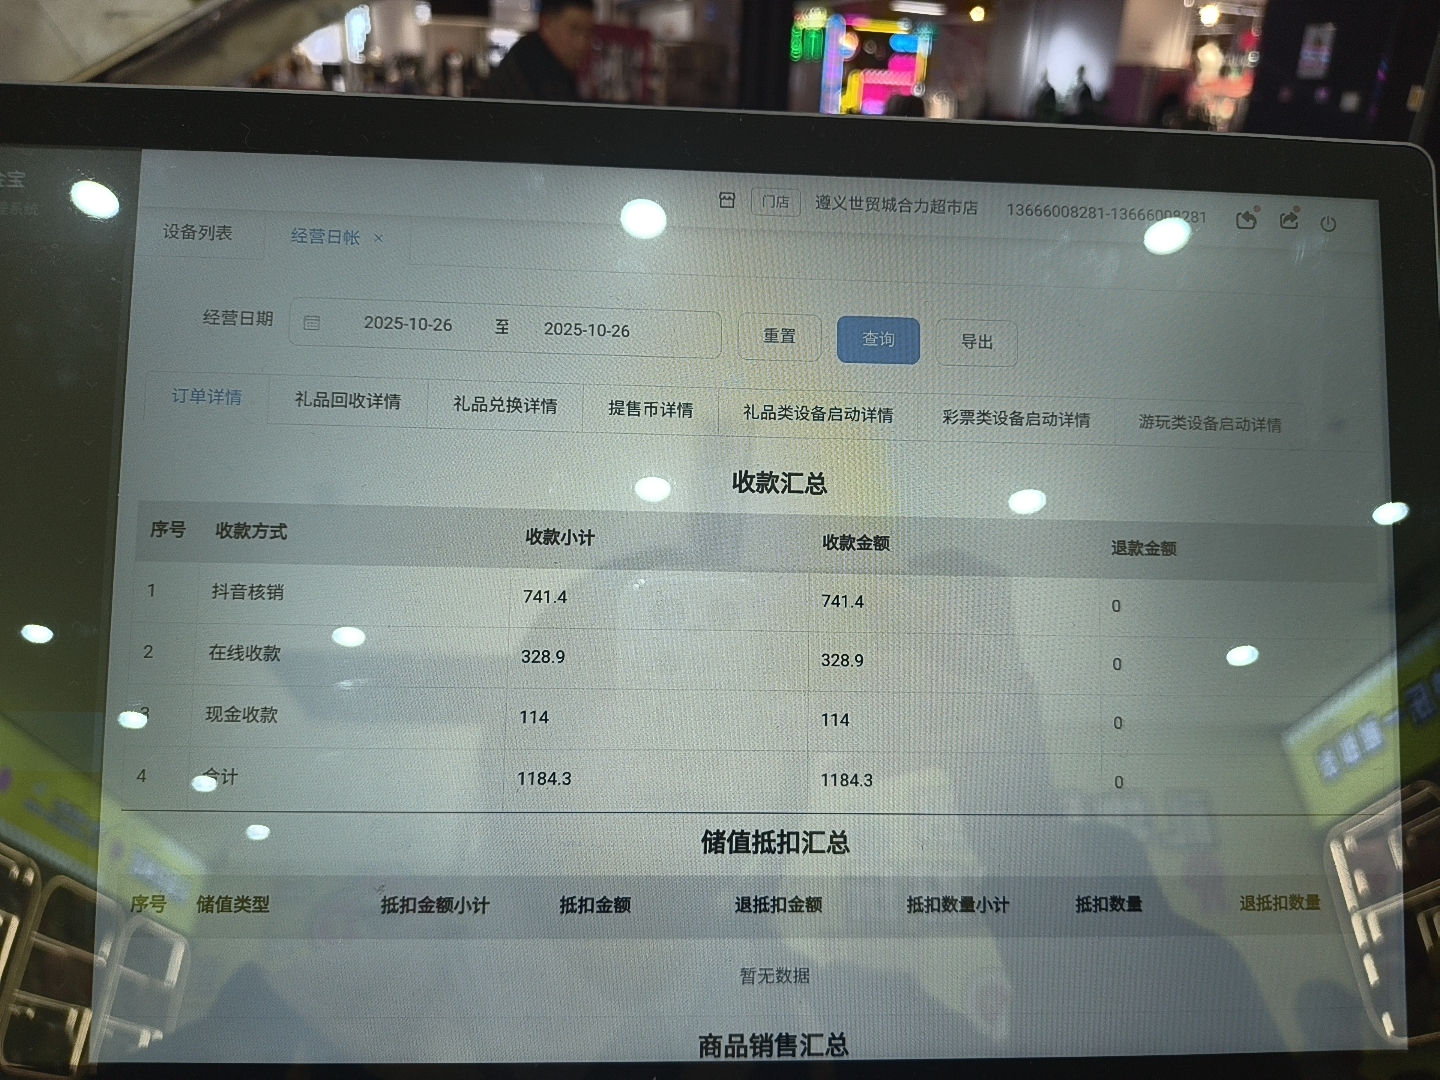This screenshot has height=1080, width=1440.
Task: Switch to 游玩类设备启动详情 tab
Action: coord(1209,424)
